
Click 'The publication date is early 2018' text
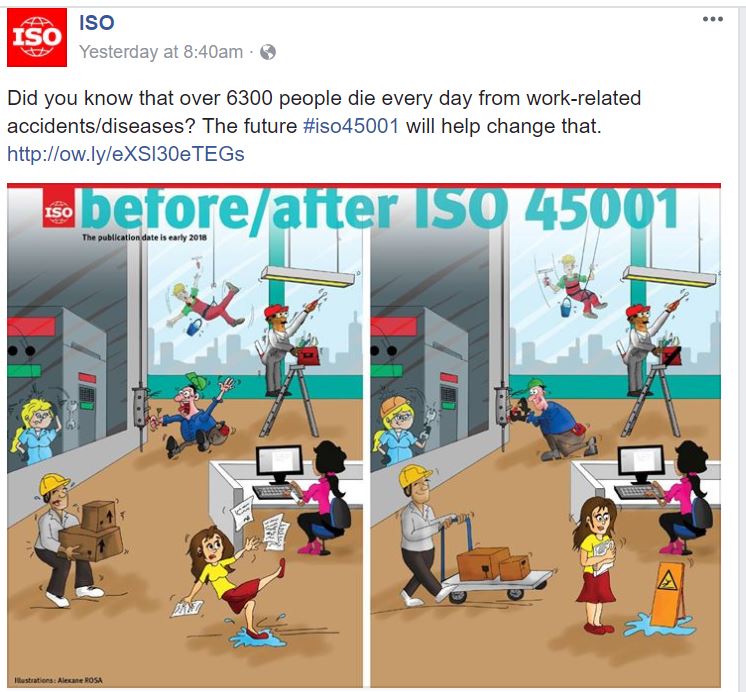(144, 237)
